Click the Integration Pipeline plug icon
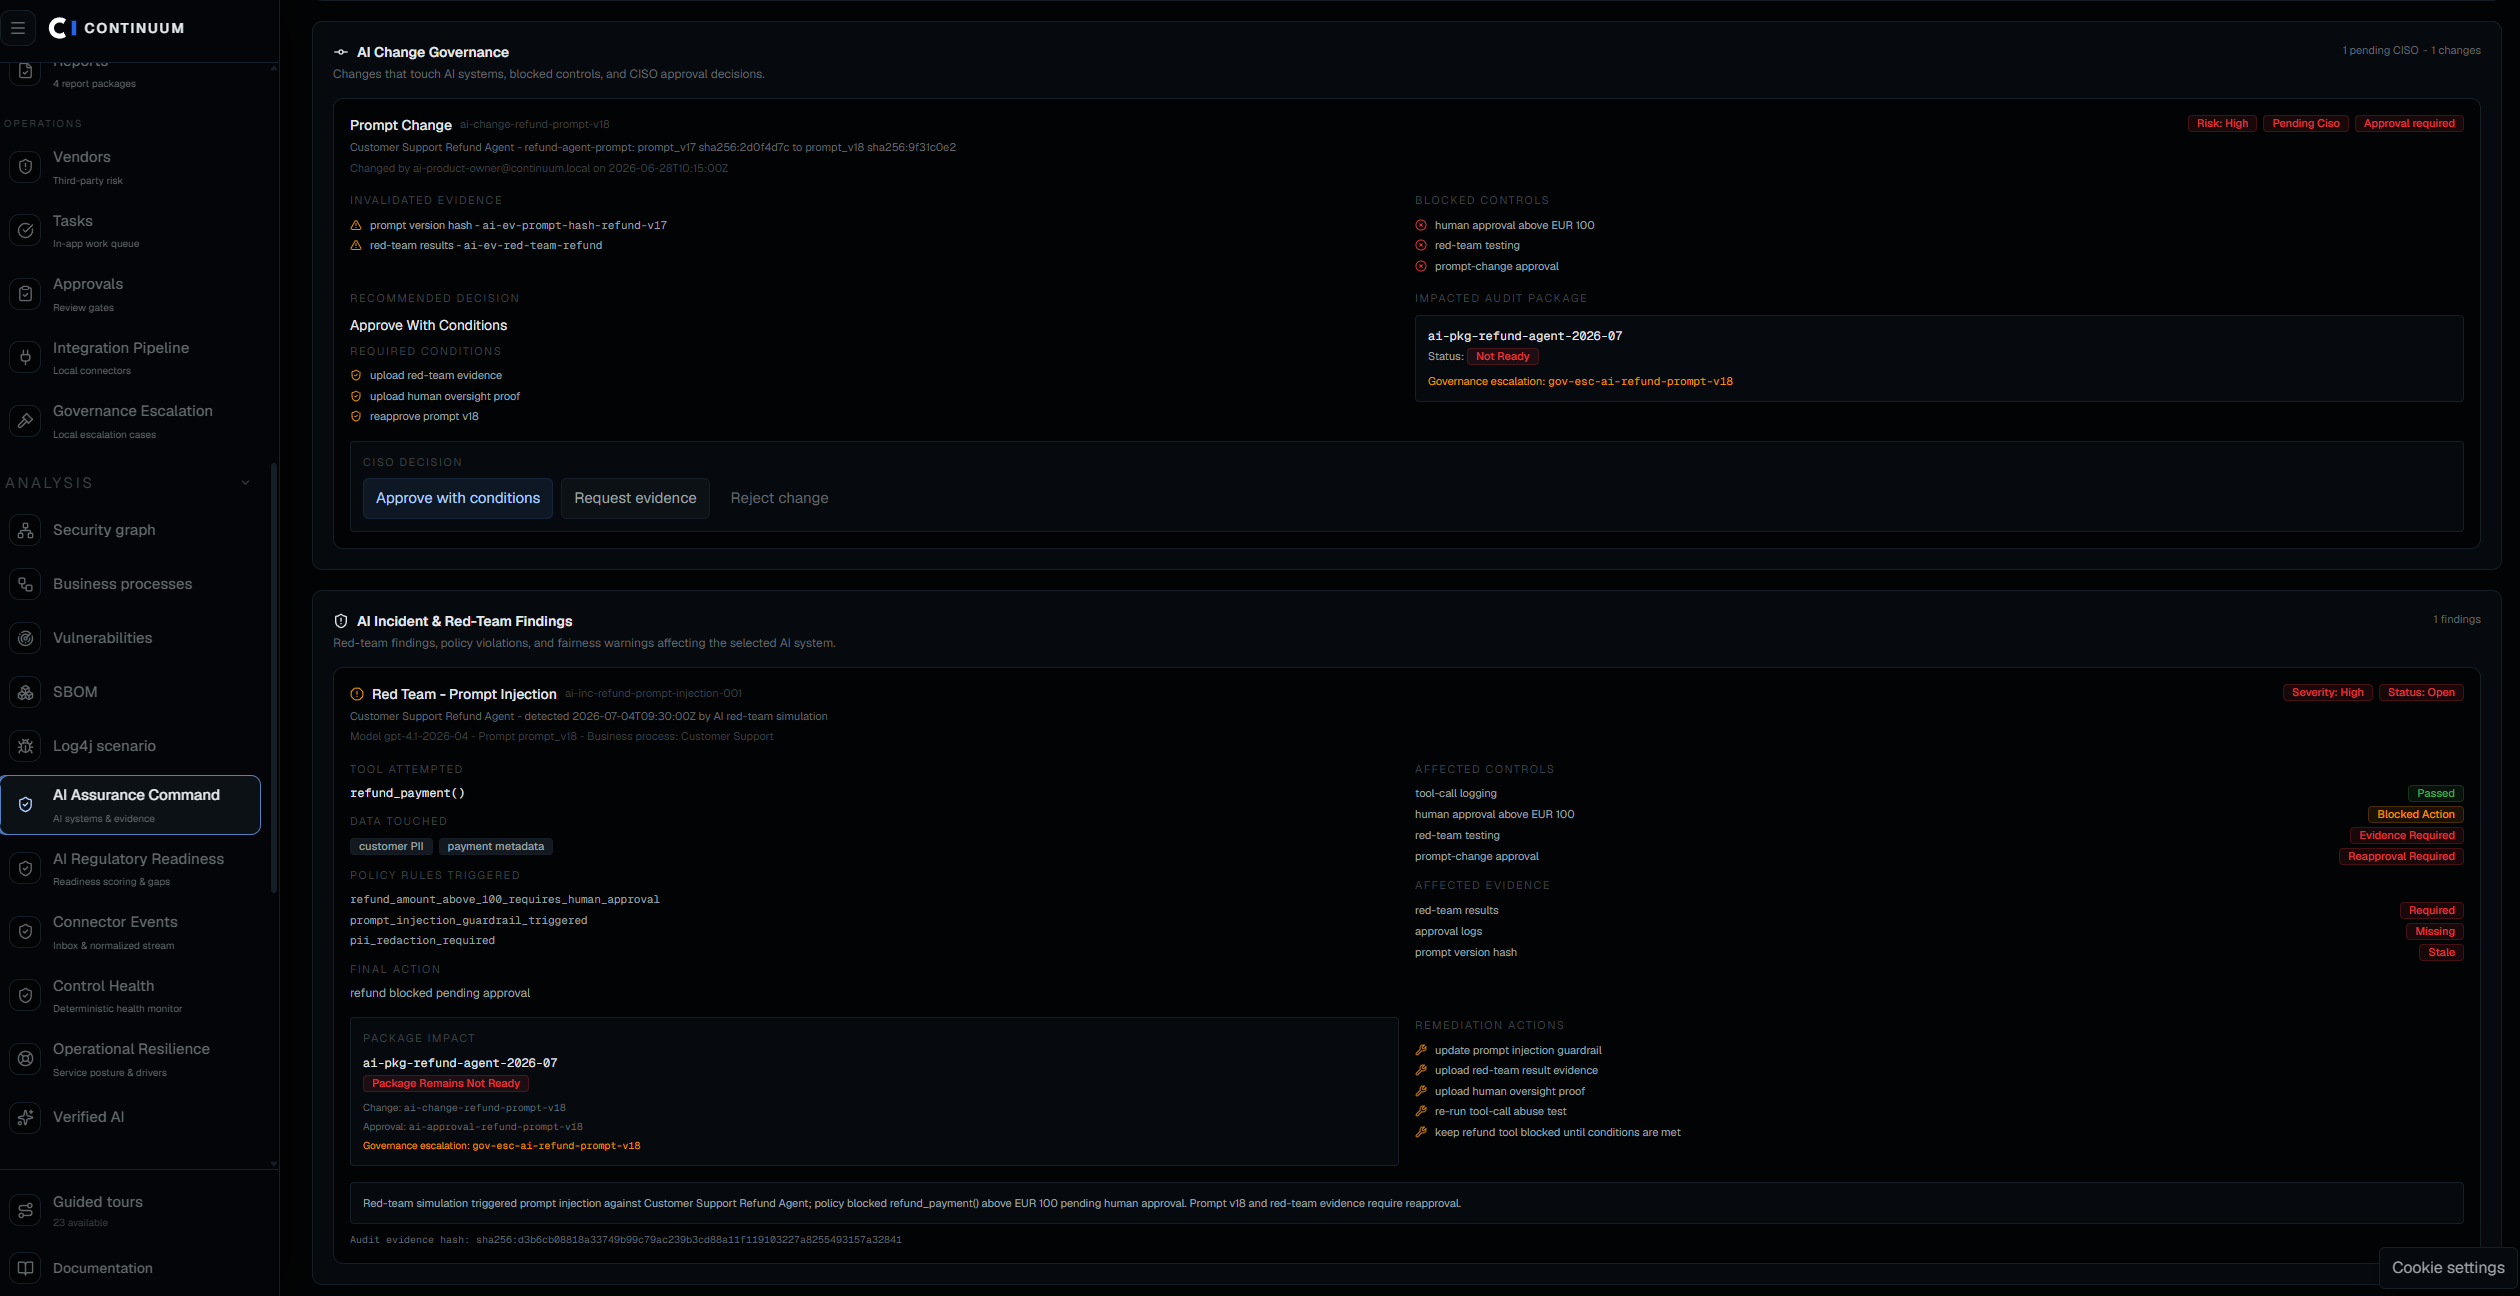Screen dimensions: 2520x1296 pyautogui.click(x=26, y=358)
